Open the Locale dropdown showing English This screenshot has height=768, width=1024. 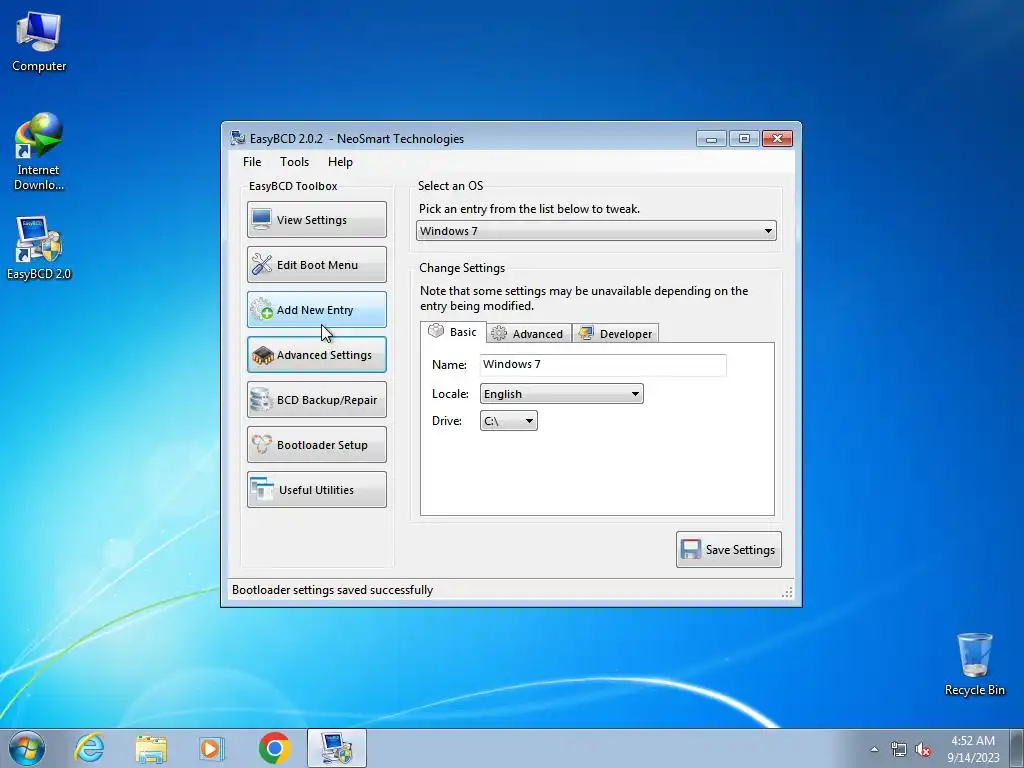(x=562, y=394)
